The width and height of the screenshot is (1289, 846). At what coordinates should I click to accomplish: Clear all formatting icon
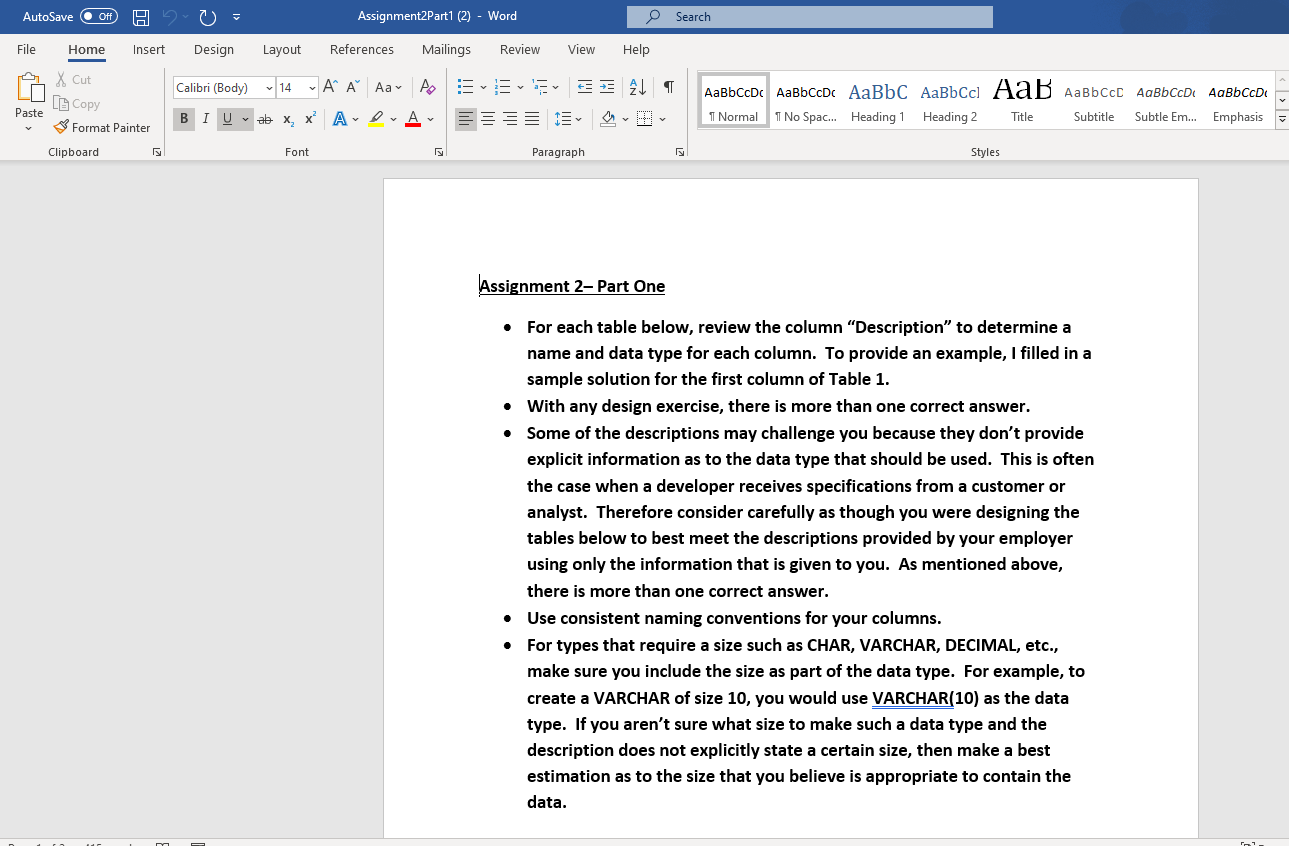pos(427,88)
